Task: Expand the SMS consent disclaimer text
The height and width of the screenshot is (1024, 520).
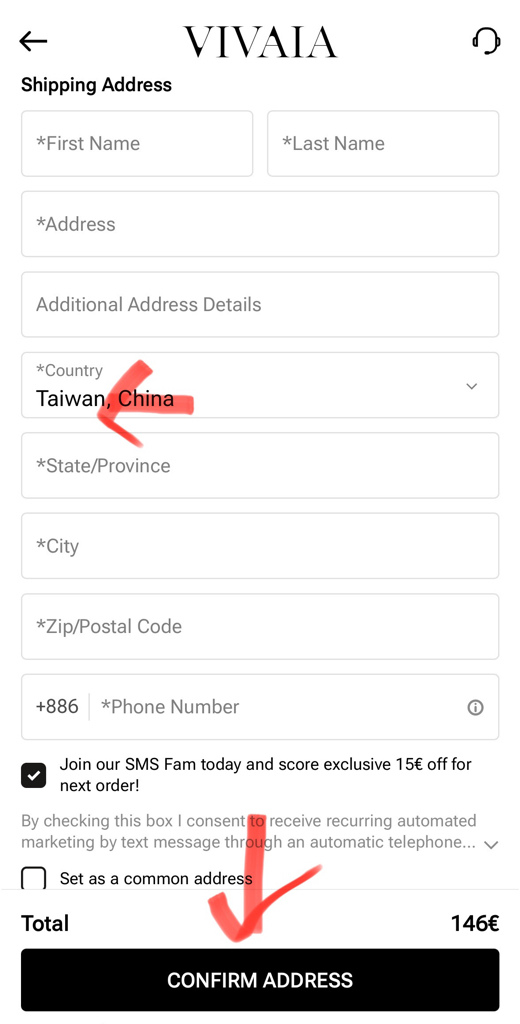Action: [x=491, y=845]
